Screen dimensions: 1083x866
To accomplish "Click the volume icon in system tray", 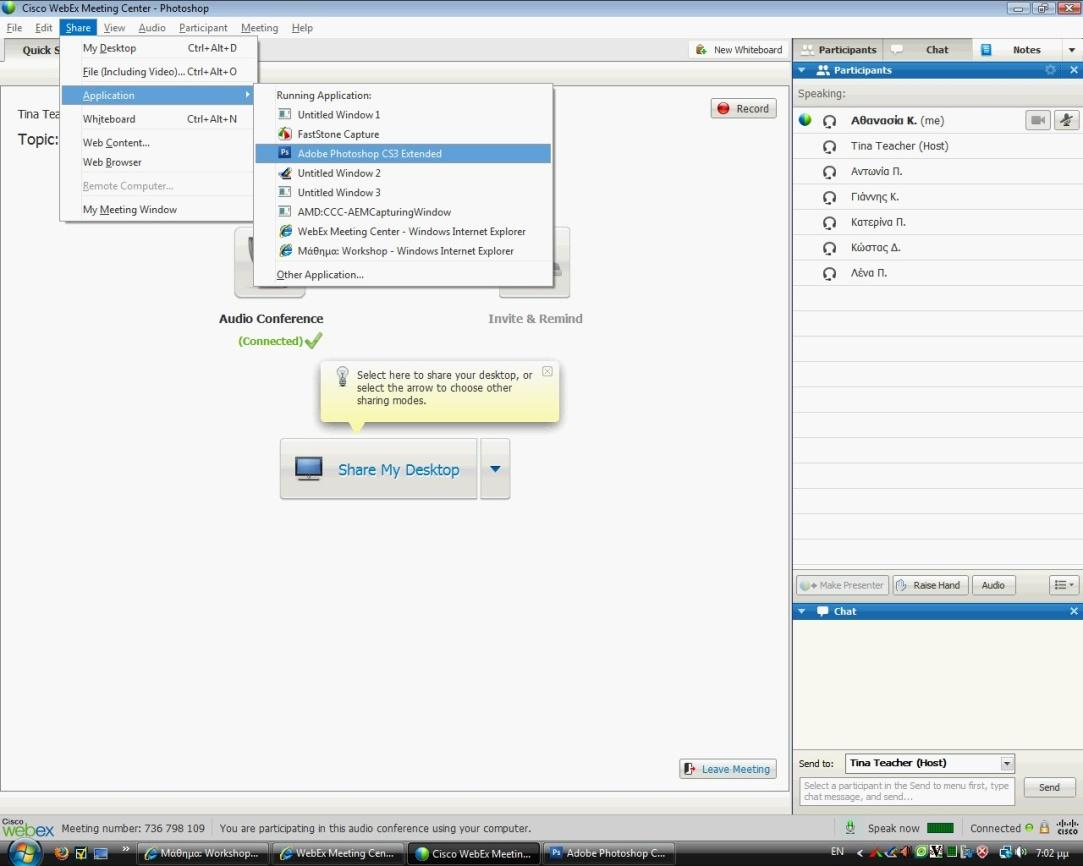I will [x=1022, y=852].
